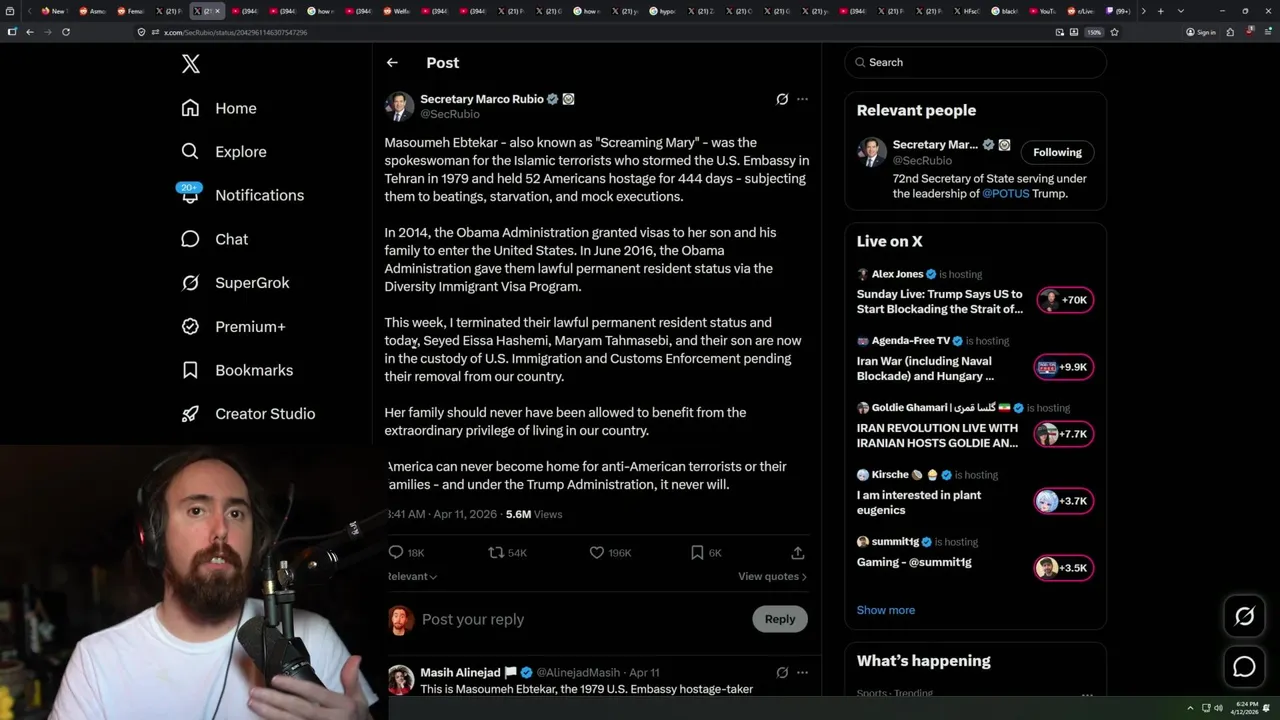The height and width of the screenshot is (720, 1280).
Task: Open Premium+ in the sidebar
Action: coord(233,326)
